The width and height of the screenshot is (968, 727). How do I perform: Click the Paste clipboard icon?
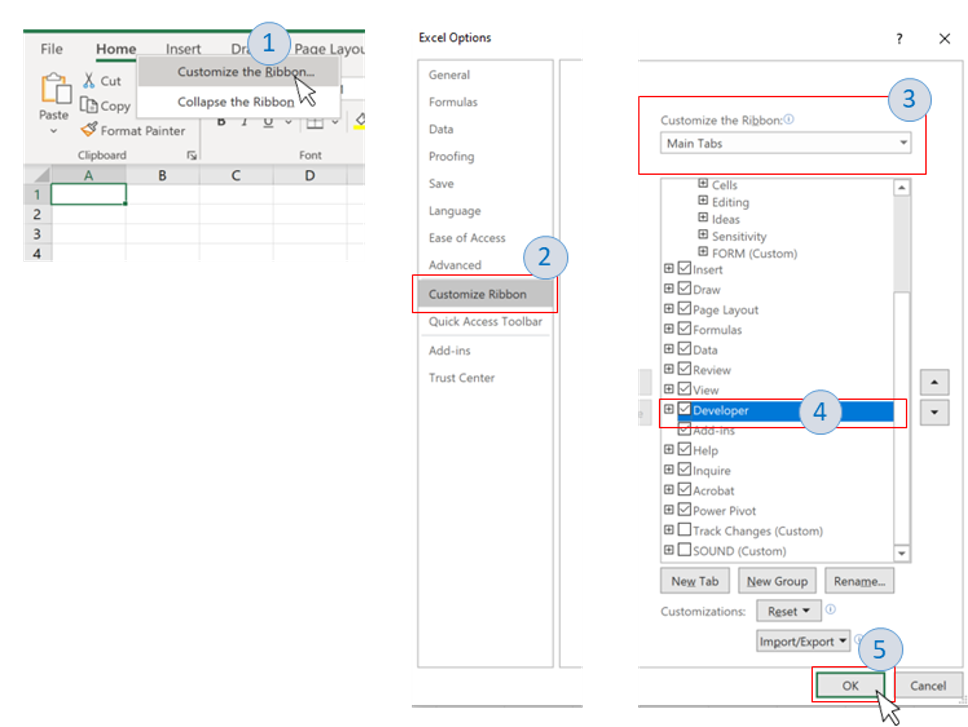54,91
